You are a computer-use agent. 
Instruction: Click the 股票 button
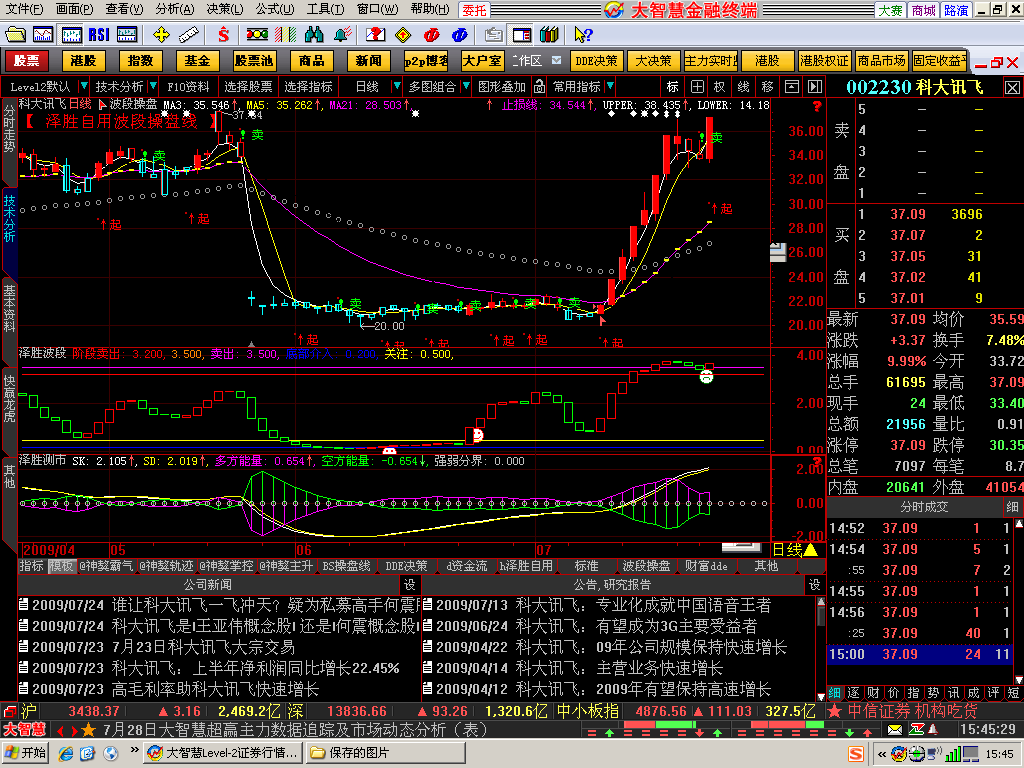click(27, 61)
